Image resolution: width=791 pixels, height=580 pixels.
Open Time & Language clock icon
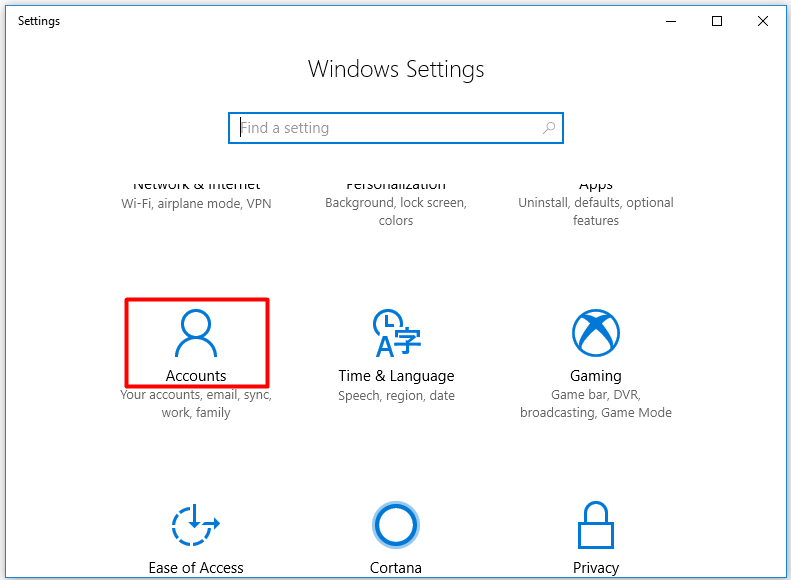click(397, 333)
